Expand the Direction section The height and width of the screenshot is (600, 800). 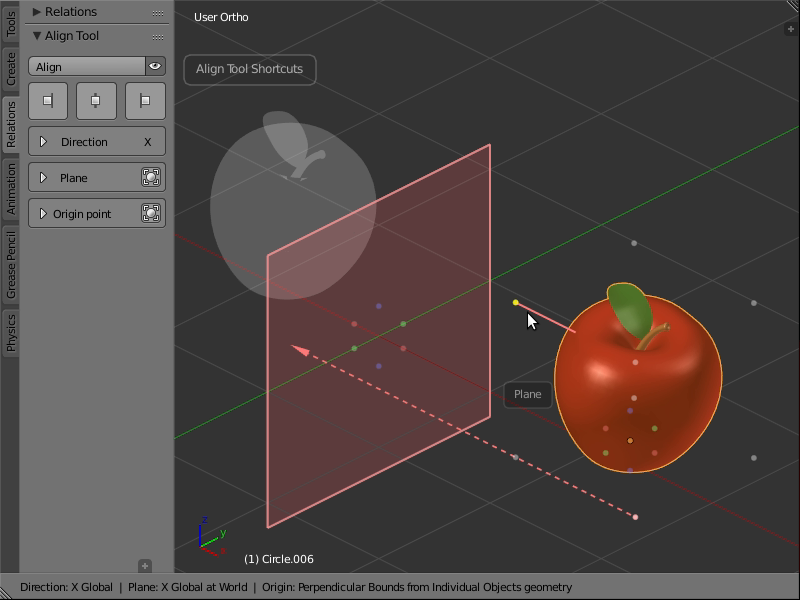click(43, 141)
